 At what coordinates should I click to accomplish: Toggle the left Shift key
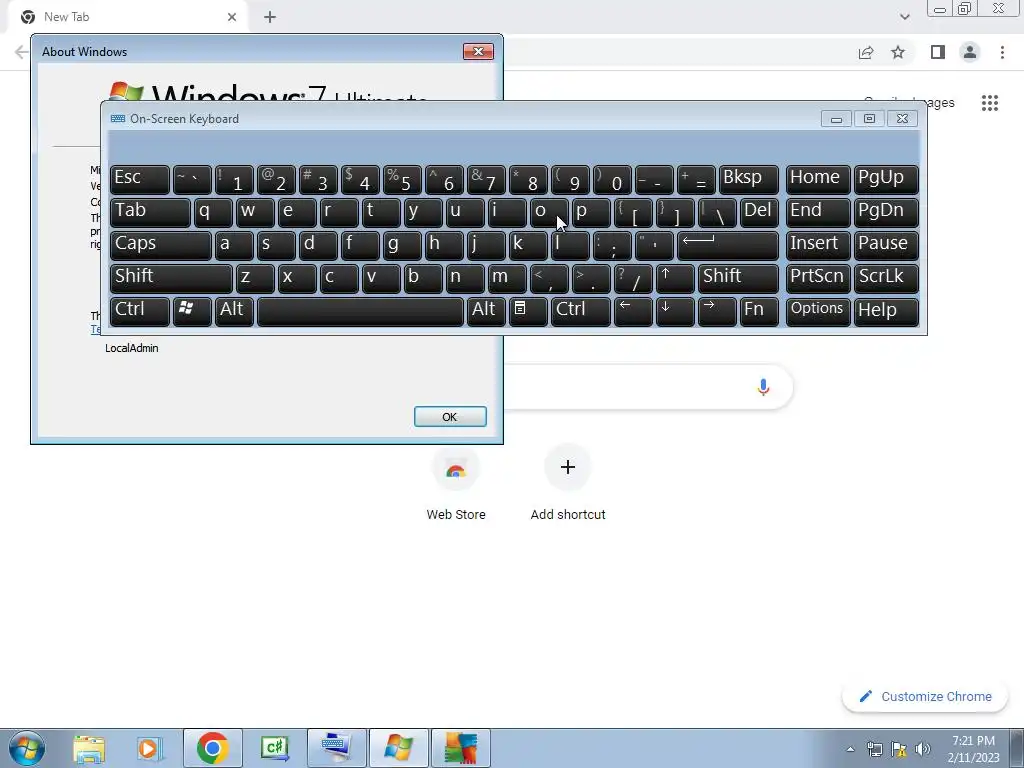[171, 278]
